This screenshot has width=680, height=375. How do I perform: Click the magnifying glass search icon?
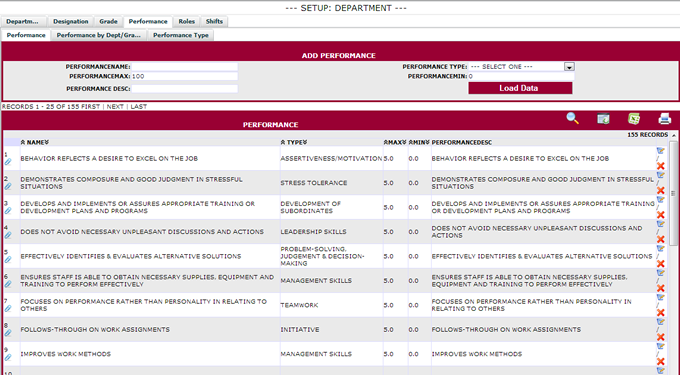coord(572,118)
